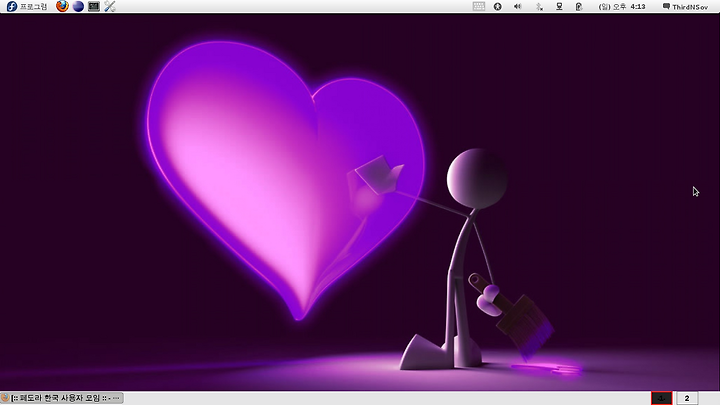Open the wrench and screwdriver tools icon

(x=110, y=6)
